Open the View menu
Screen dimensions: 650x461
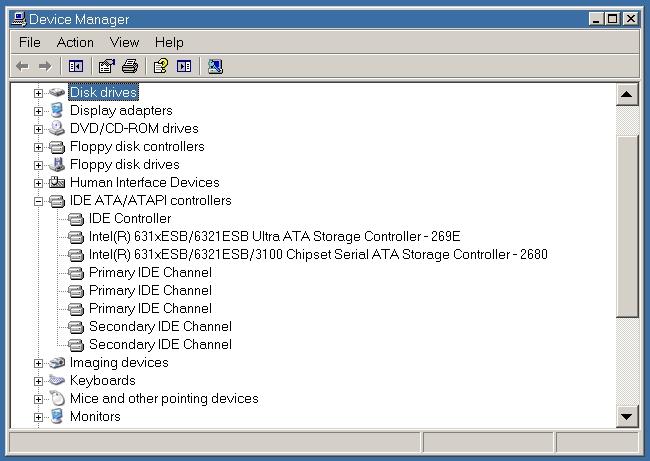click(124, 42)
